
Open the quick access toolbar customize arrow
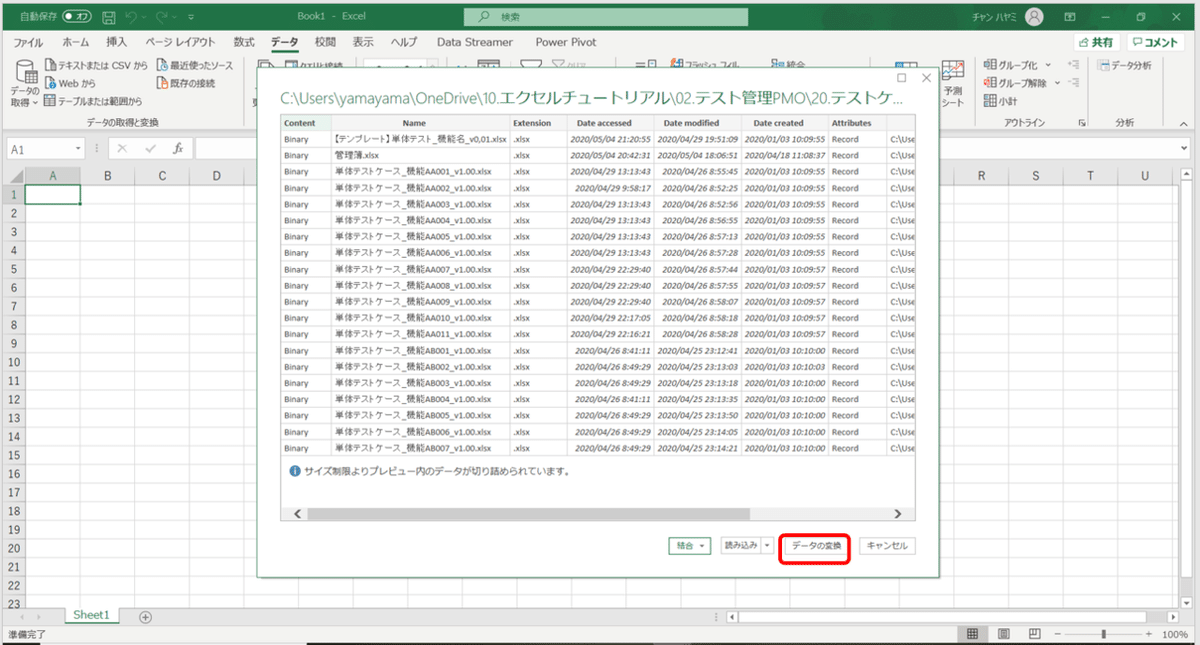pyautogui.click(x=192, y=18)
